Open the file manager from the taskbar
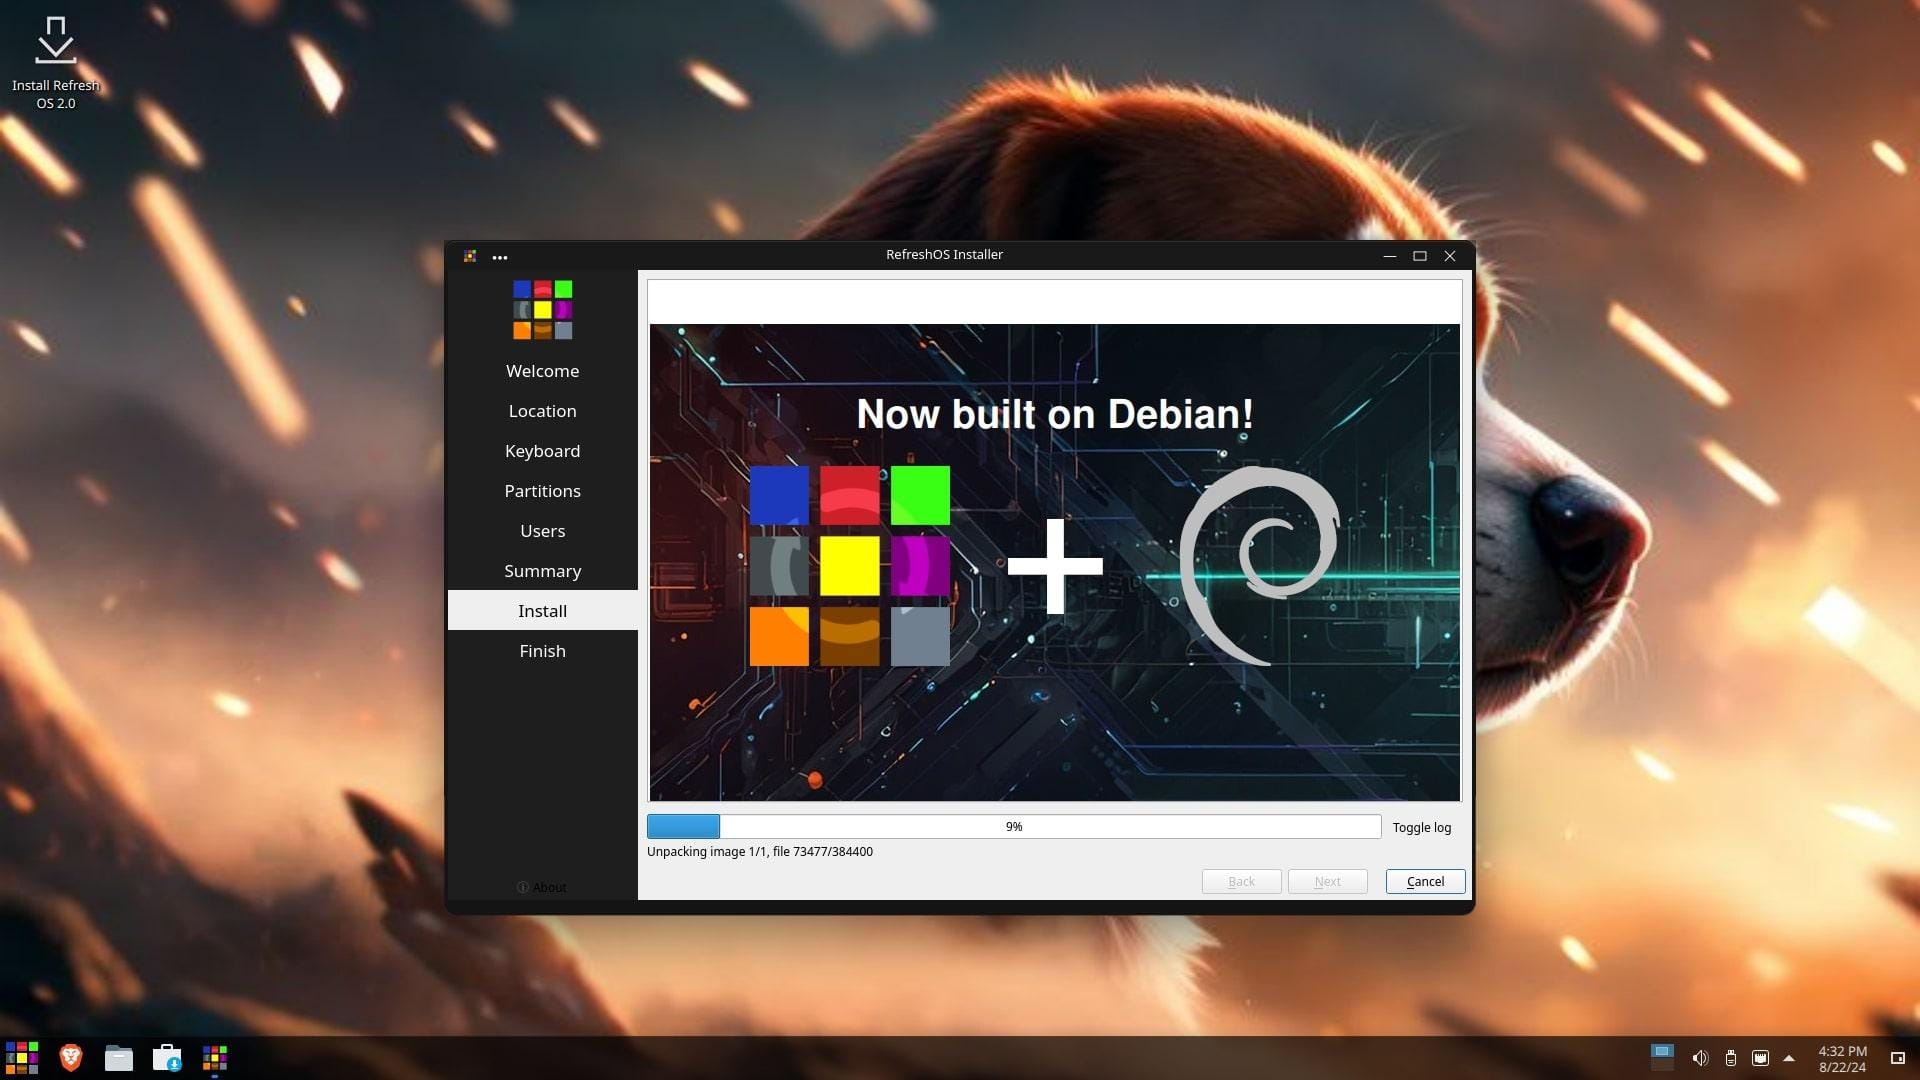1920x1080 pixels. [118, 1057]
